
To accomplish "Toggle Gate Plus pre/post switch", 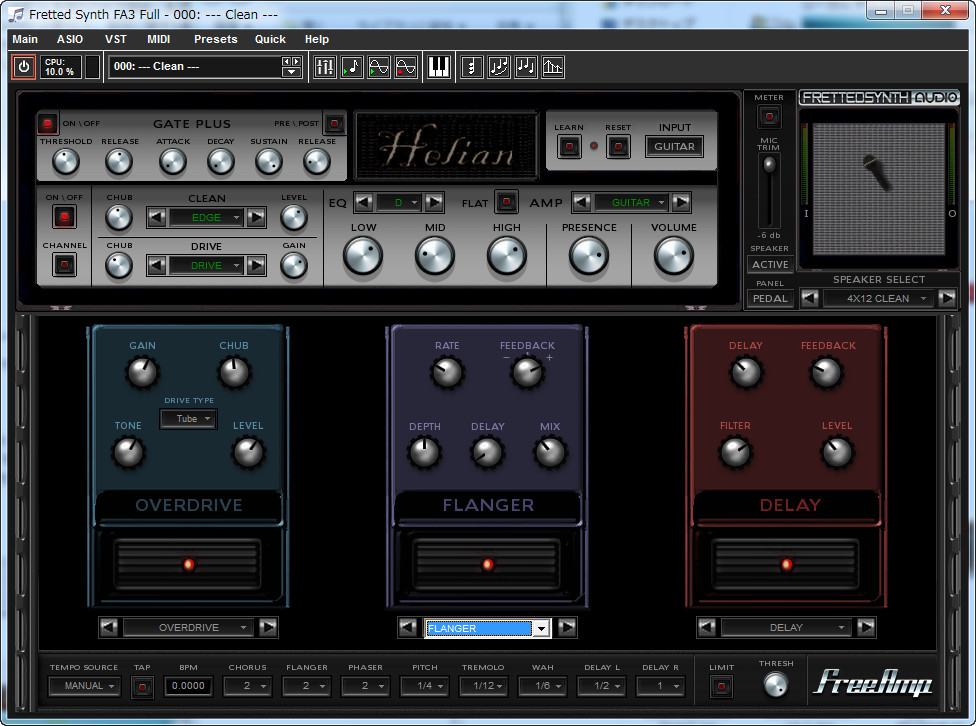I will tap(334, 123).
